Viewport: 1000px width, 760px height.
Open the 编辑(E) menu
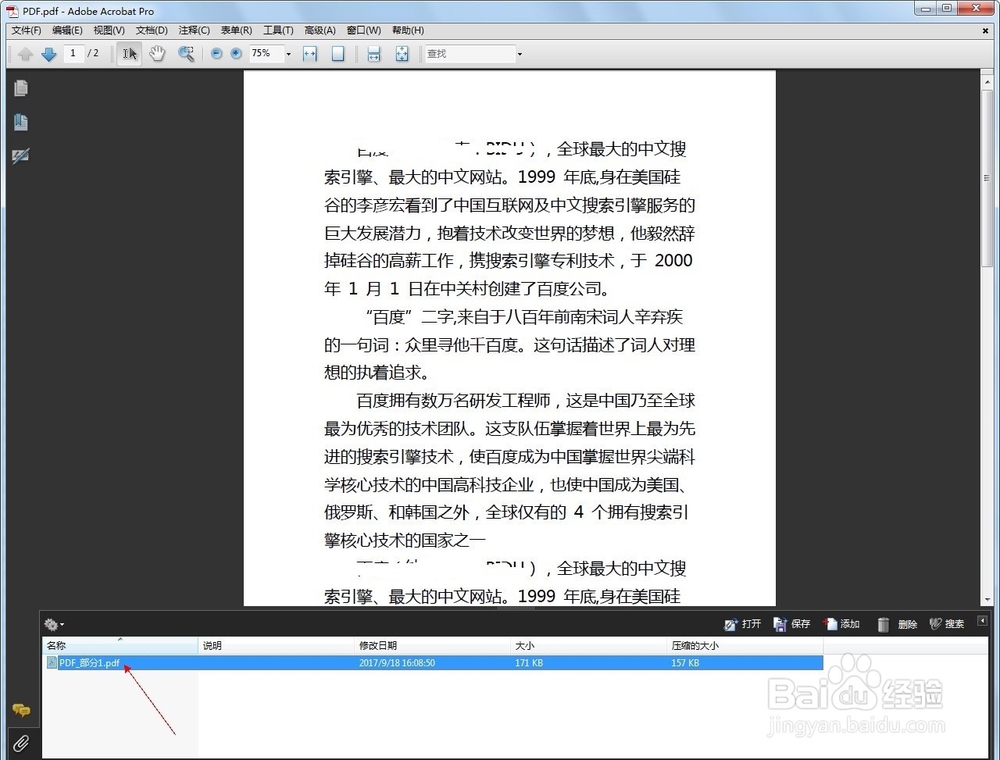click(67, 30)
